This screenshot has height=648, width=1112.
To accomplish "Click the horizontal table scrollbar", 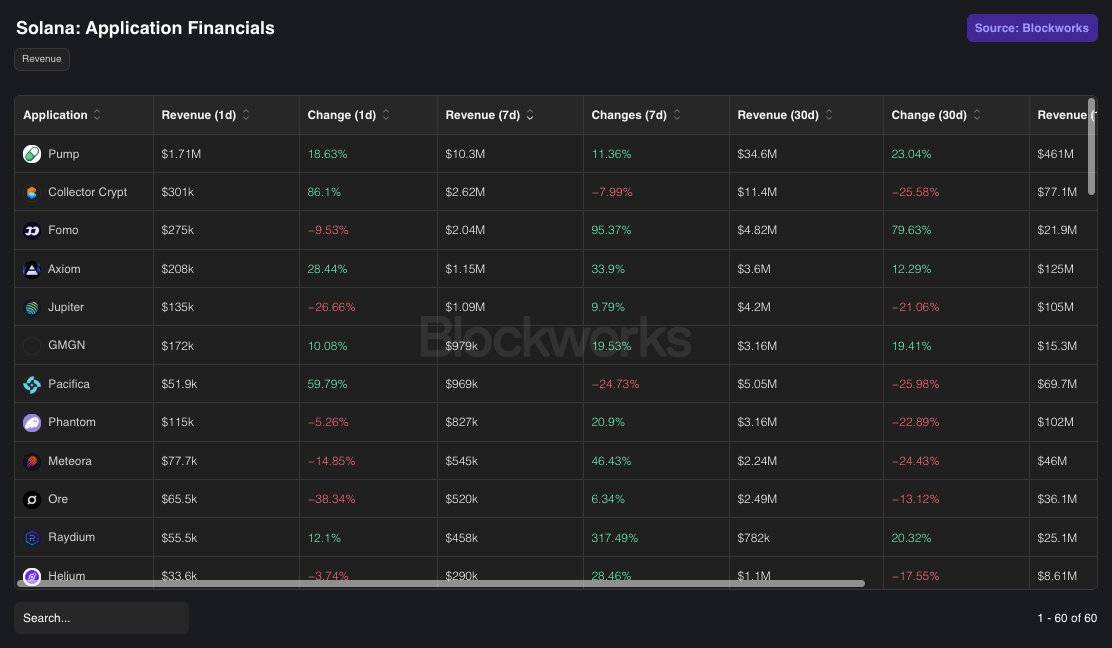I will (x=440, y=583).
